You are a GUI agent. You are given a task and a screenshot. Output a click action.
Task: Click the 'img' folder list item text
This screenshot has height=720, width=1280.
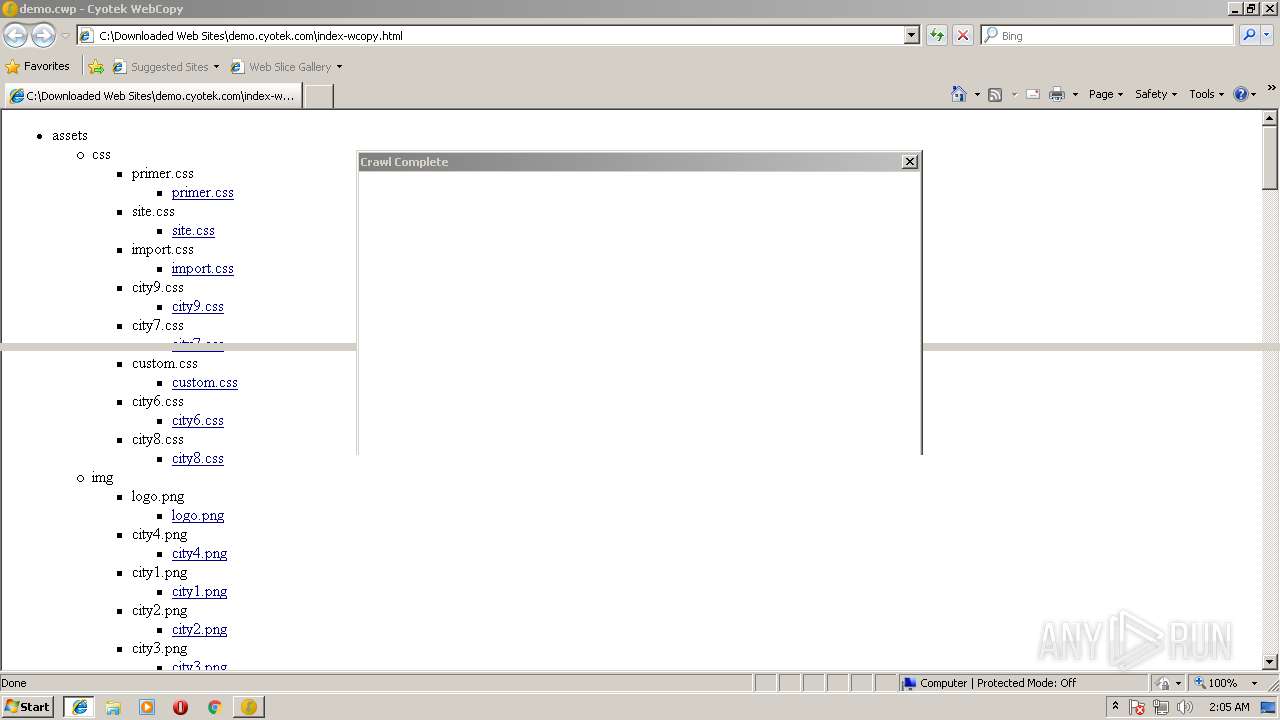click(x=102, y=477)
